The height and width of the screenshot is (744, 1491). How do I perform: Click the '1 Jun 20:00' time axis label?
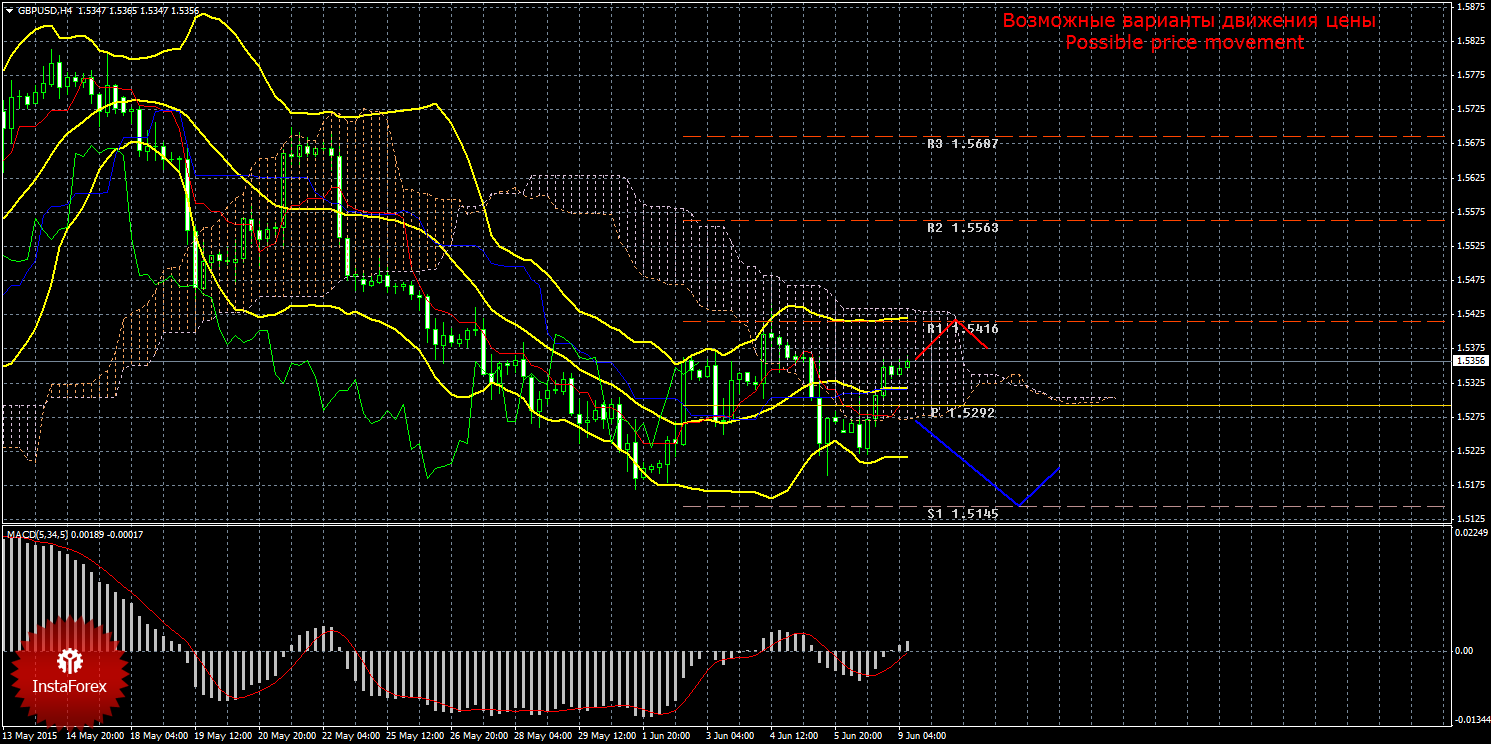(664, 736)
